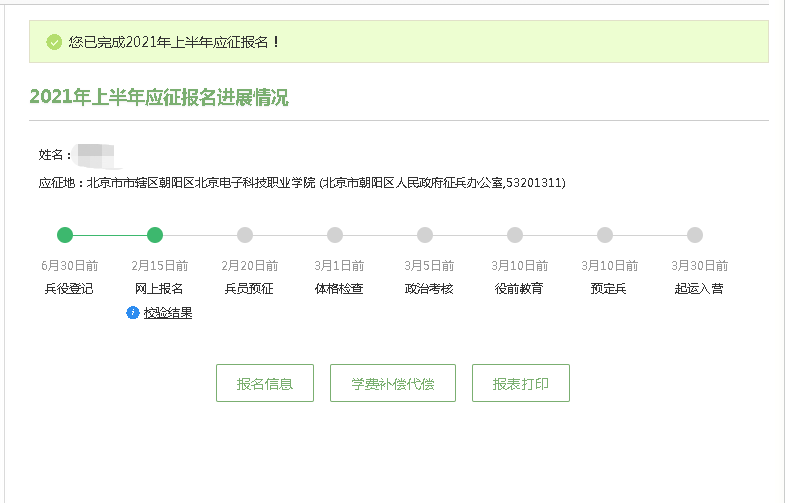Click the gray step dot above 兵员预征
The width and height of the screenshot is (785, 503).
[x=245, y=235]
